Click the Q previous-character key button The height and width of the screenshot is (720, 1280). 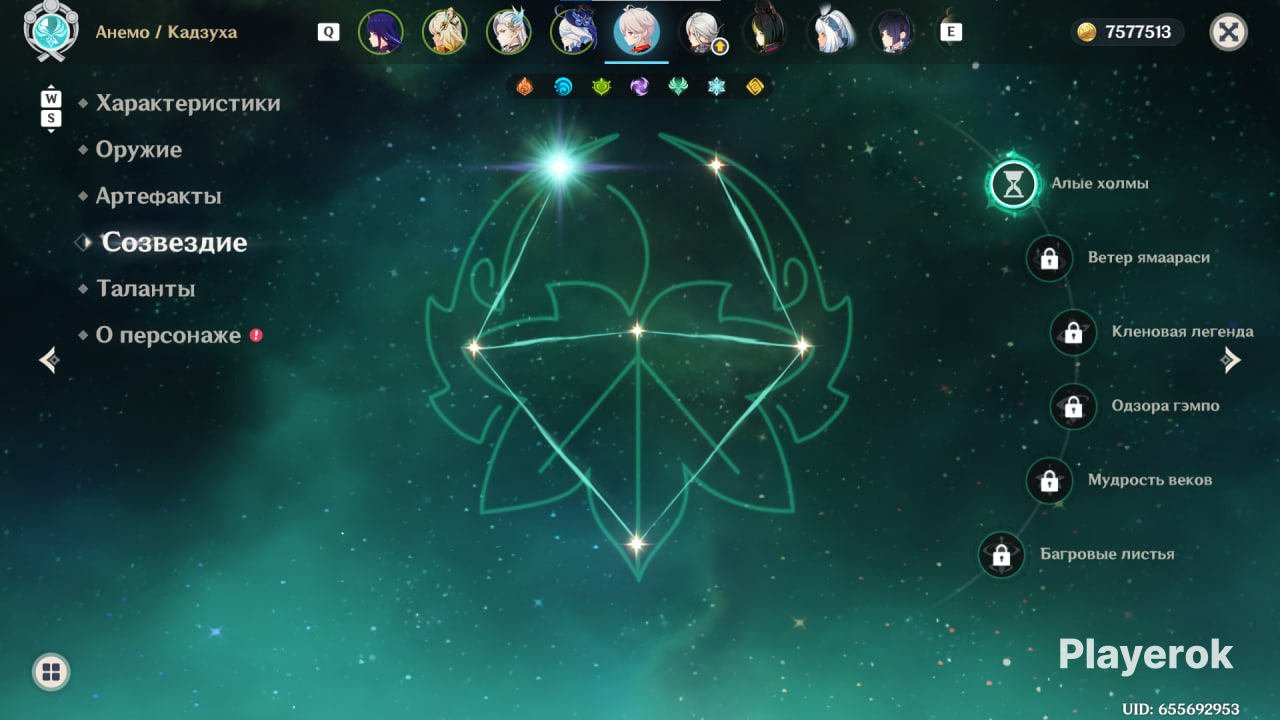click(x=328, y=32)
